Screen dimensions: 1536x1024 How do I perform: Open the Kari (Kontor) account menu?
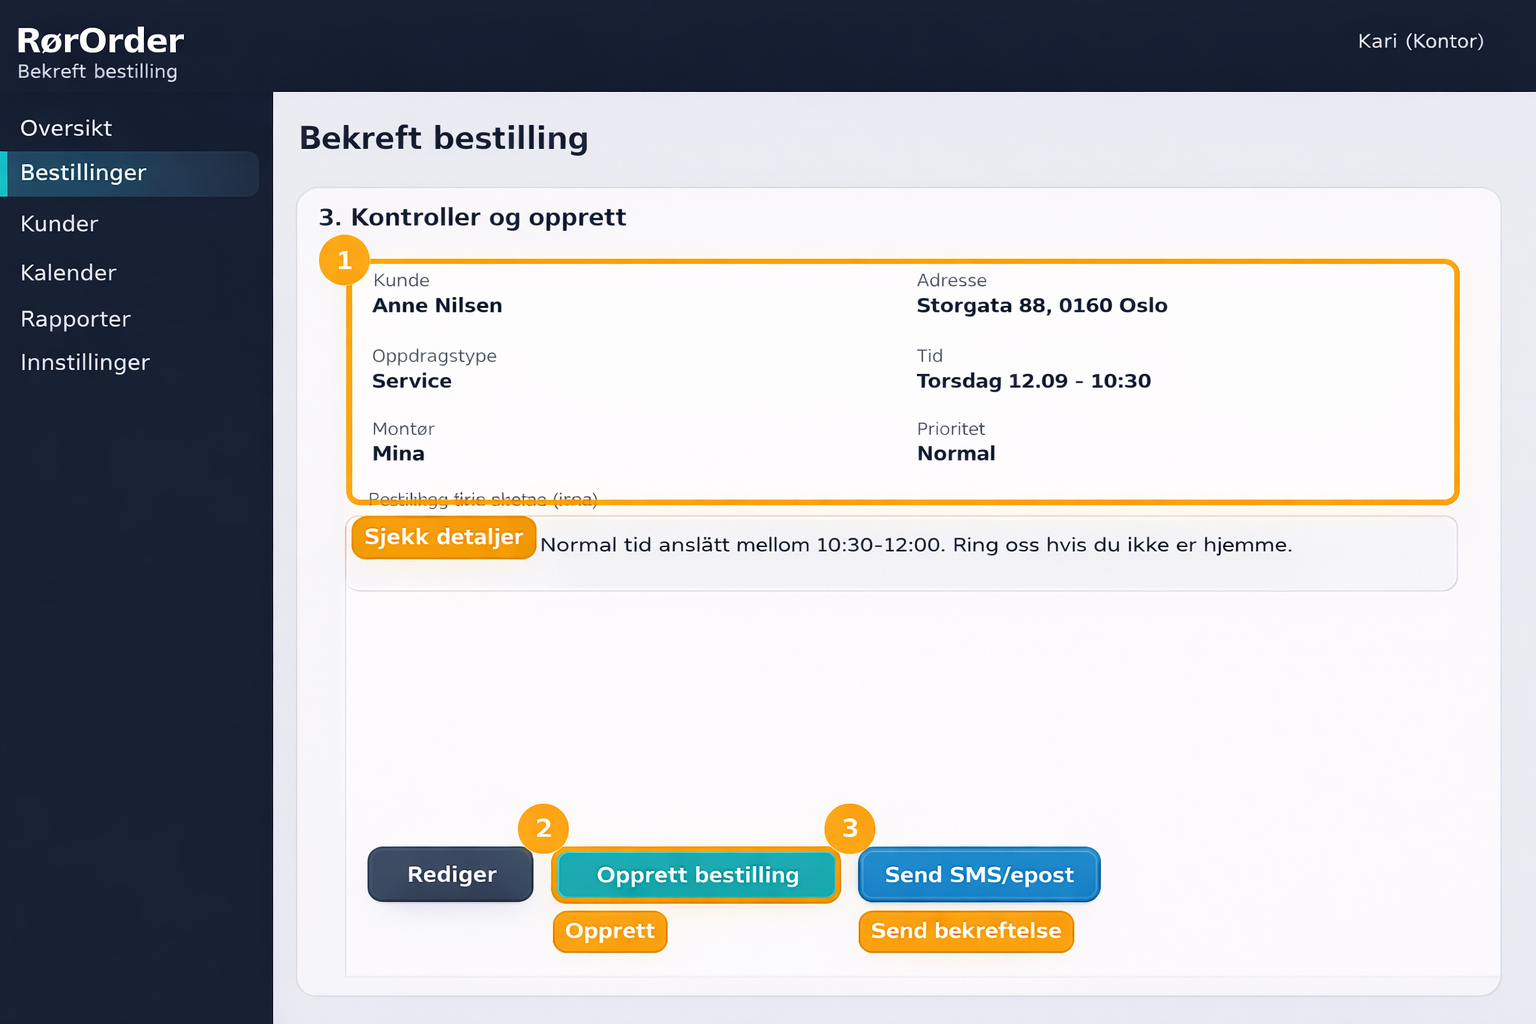[1420, 41]
